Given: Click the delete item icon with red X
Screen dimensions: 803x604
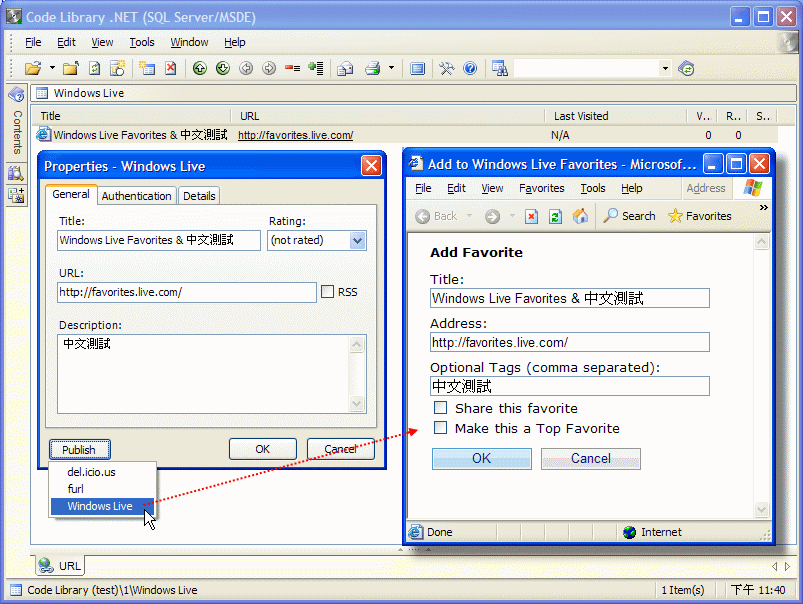Looking at the screenshot, I should point(171,68).
